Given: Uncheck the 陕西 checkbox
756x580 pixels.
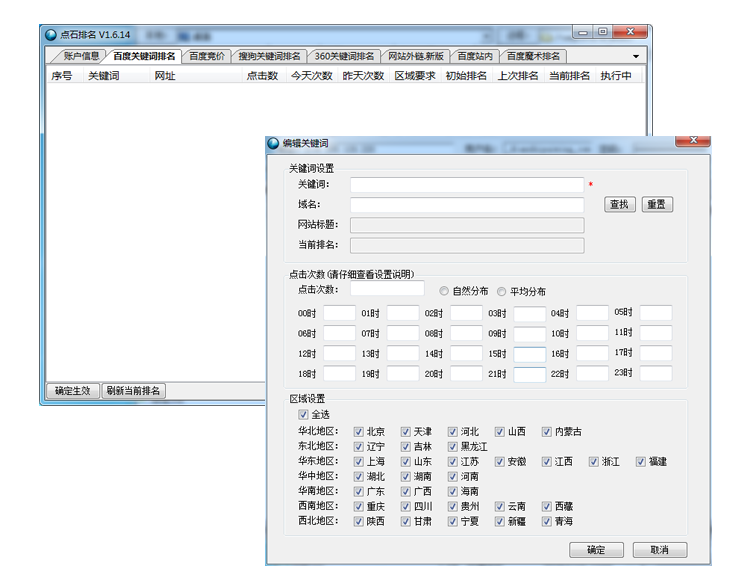Looking at the screenshot, I should point(358,521).
